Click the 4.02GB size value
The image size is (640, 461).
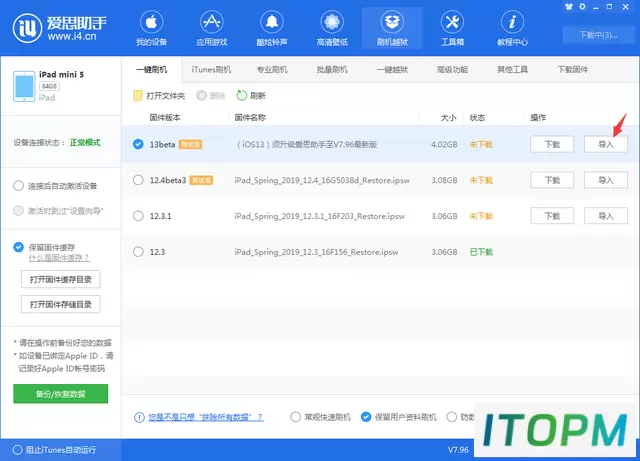444,144
